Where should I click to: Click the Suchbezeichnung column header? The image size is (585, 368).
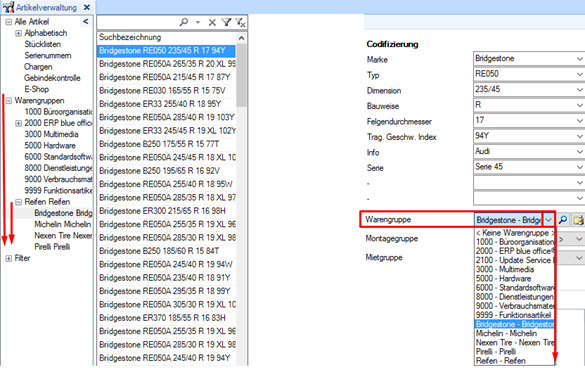coord(166,37)
